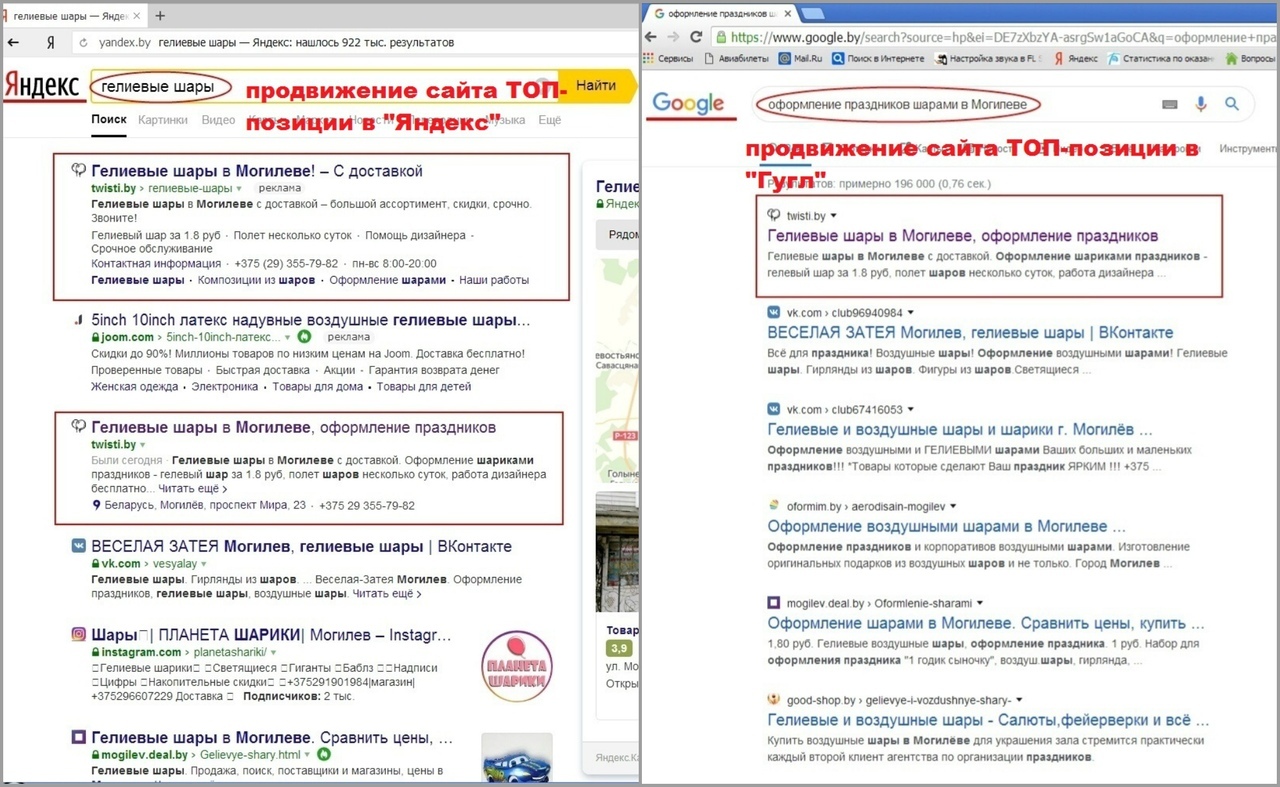The image size is (1280, 787).
Task: Open Google result 'Гелиевые и воздушные шары и шарики г. Могилёв'
Action: pos(960,429)
